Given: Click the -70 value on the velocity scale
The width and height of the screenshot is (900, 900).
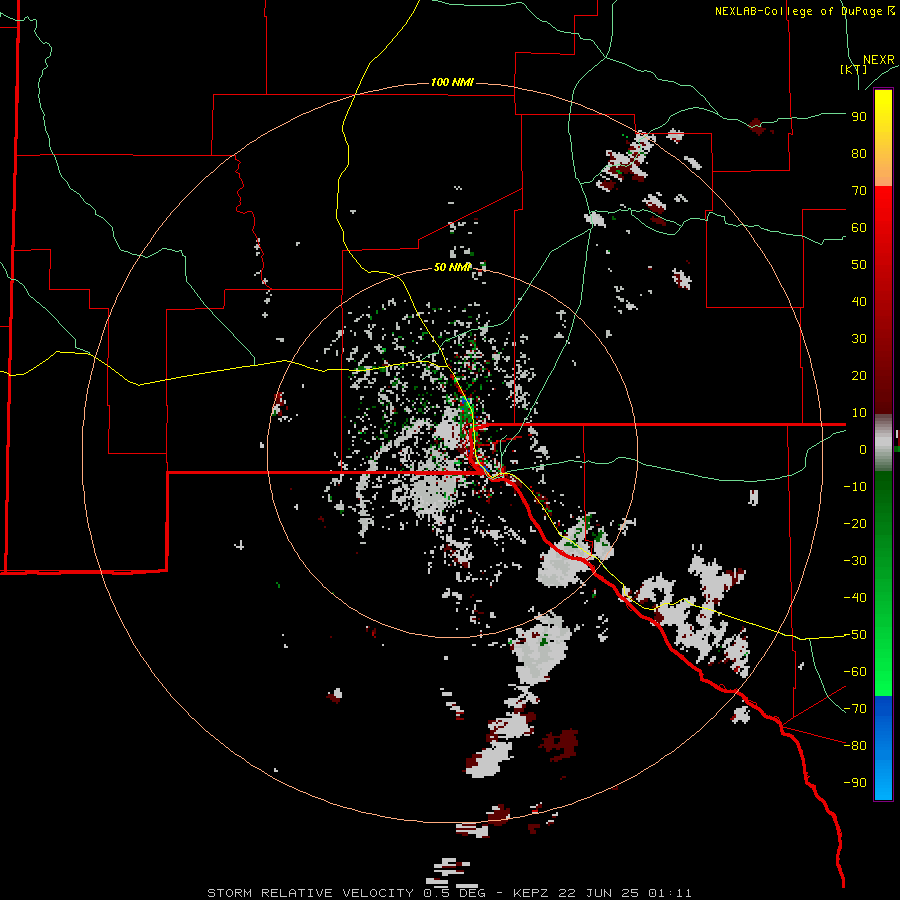Looking at the screenshot, I should click(855, 709).
